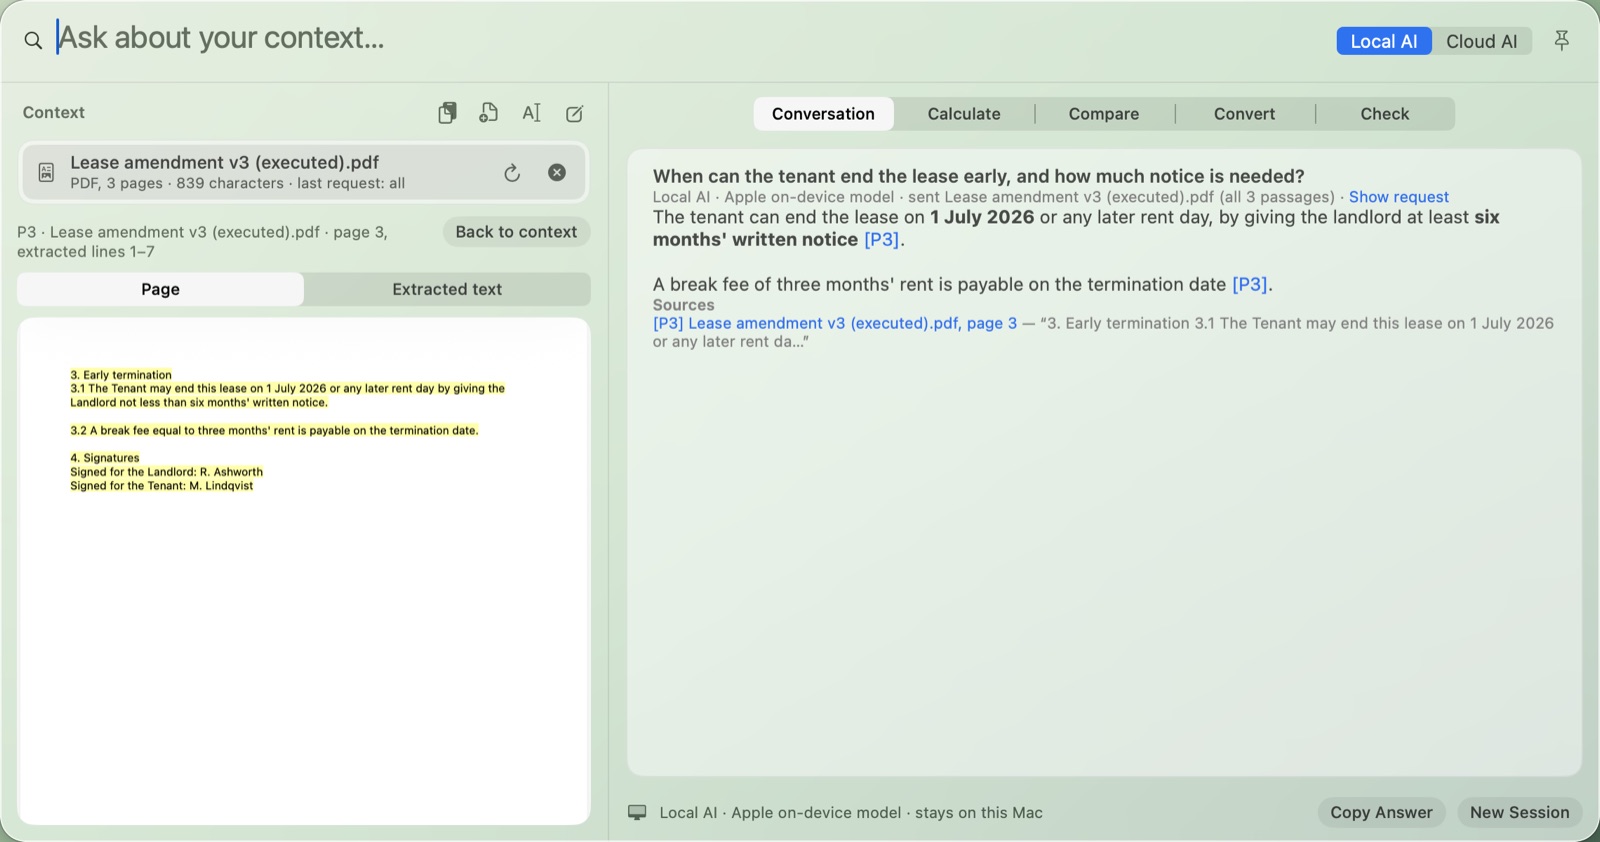Click the '3.2 A break fee' highlighted line
The image size is (1600, 842).
point(274,430)
